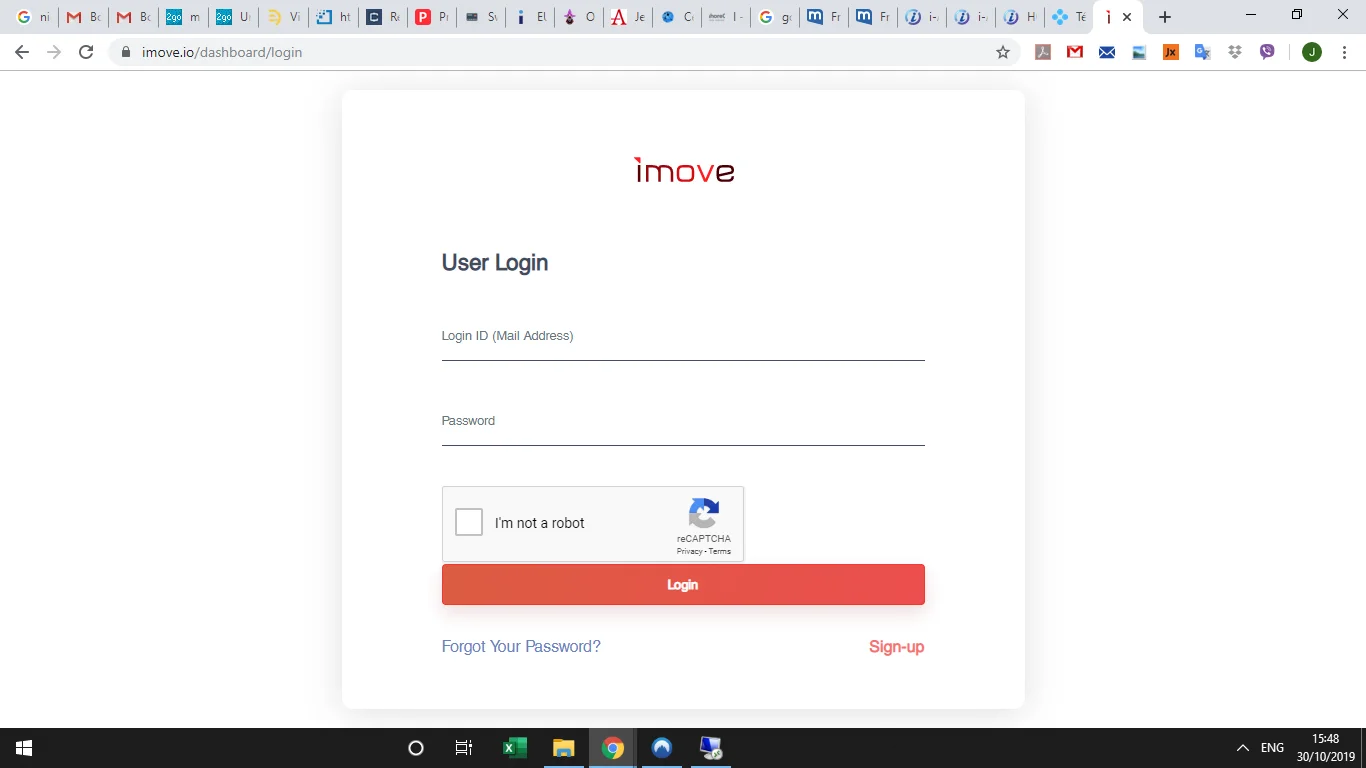Open the Adobe Acrobat PDF extension

pos(1043,52)
